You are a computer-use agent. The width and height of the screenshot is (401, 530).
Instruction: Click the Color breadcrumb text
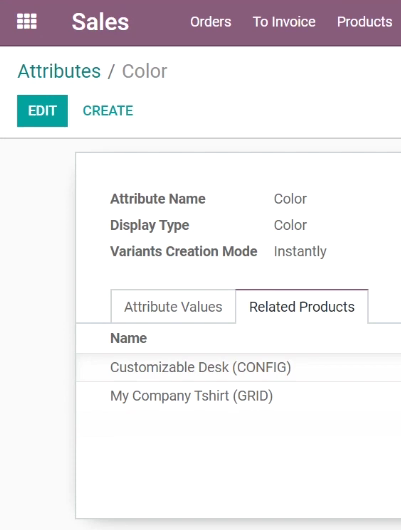(144, 71)
